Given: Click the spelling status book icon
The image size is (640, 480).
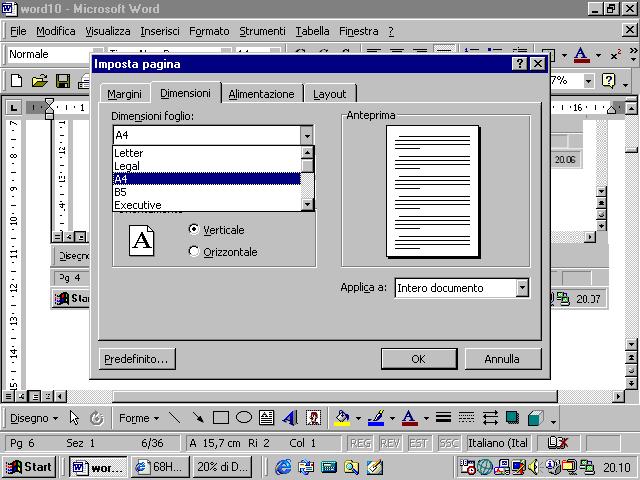Looking at the screenshot, I should 558,442.
